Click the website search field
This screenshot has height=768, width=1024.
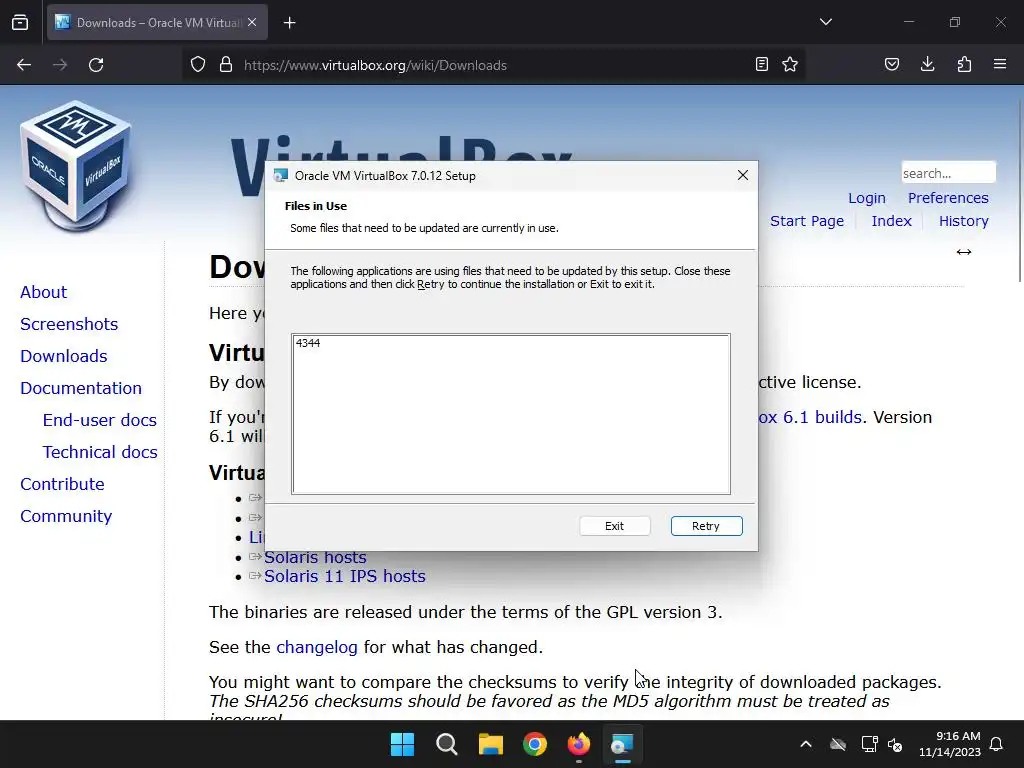948,173
